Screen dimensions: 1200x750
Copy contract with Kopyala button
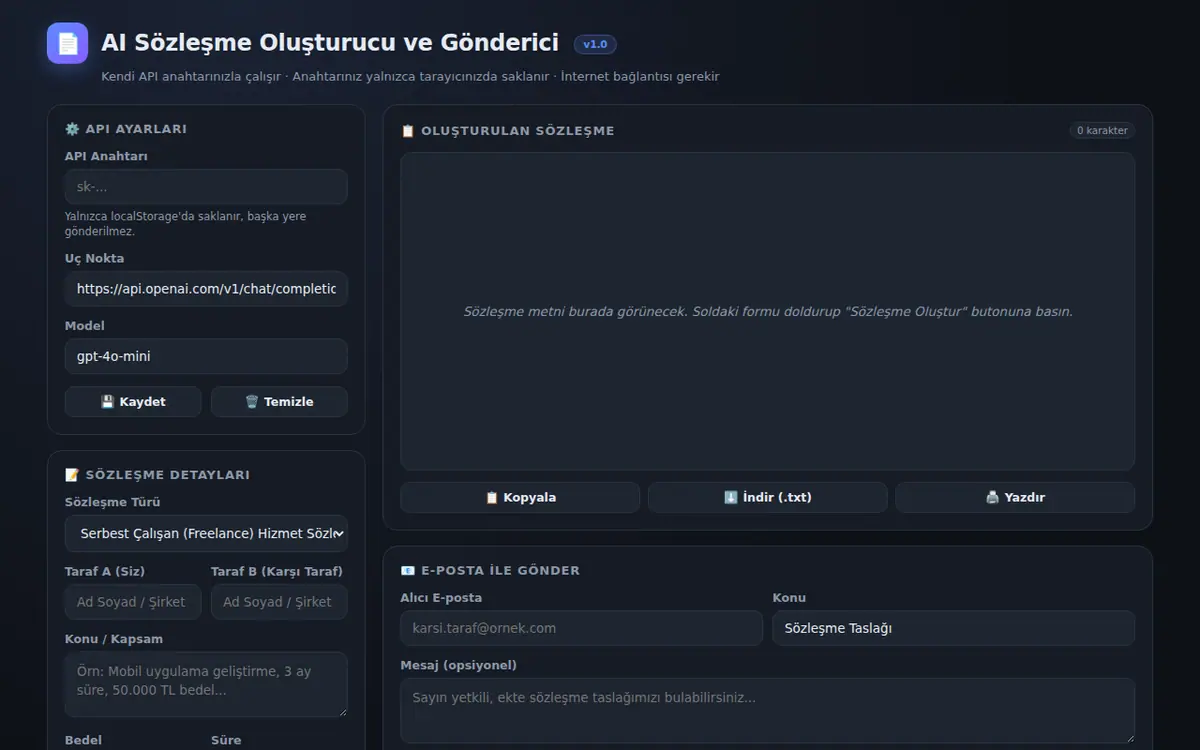520,497
